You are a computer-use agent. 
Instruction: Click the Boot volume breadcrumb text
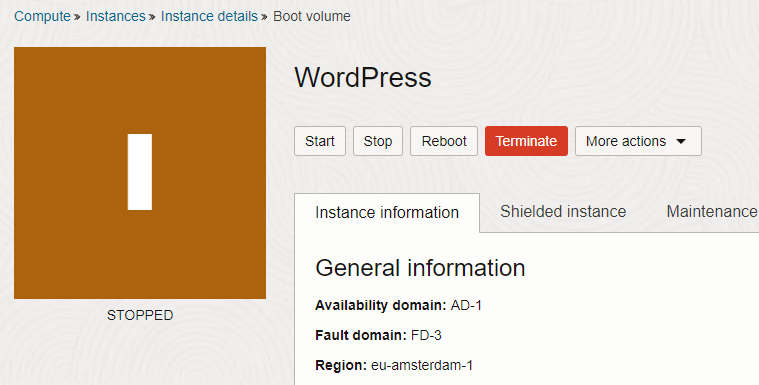pos(312,16)
